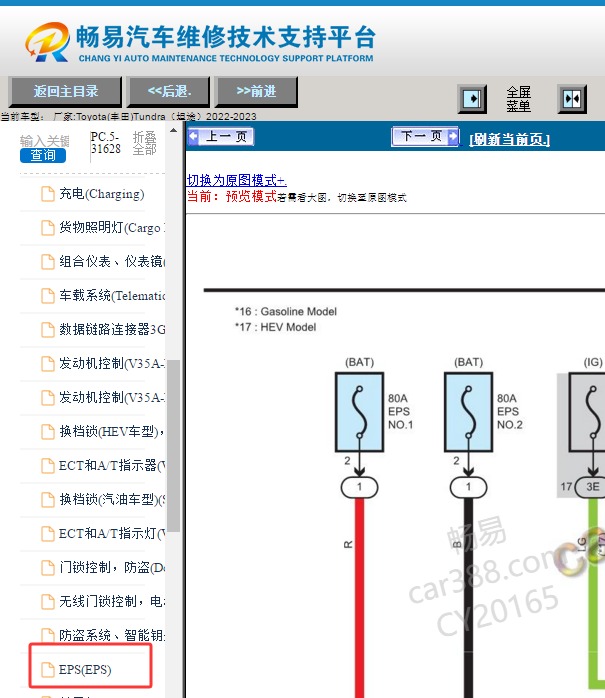
Task: Click 折叠全部 to collapse all items
Action: [145, 143]
